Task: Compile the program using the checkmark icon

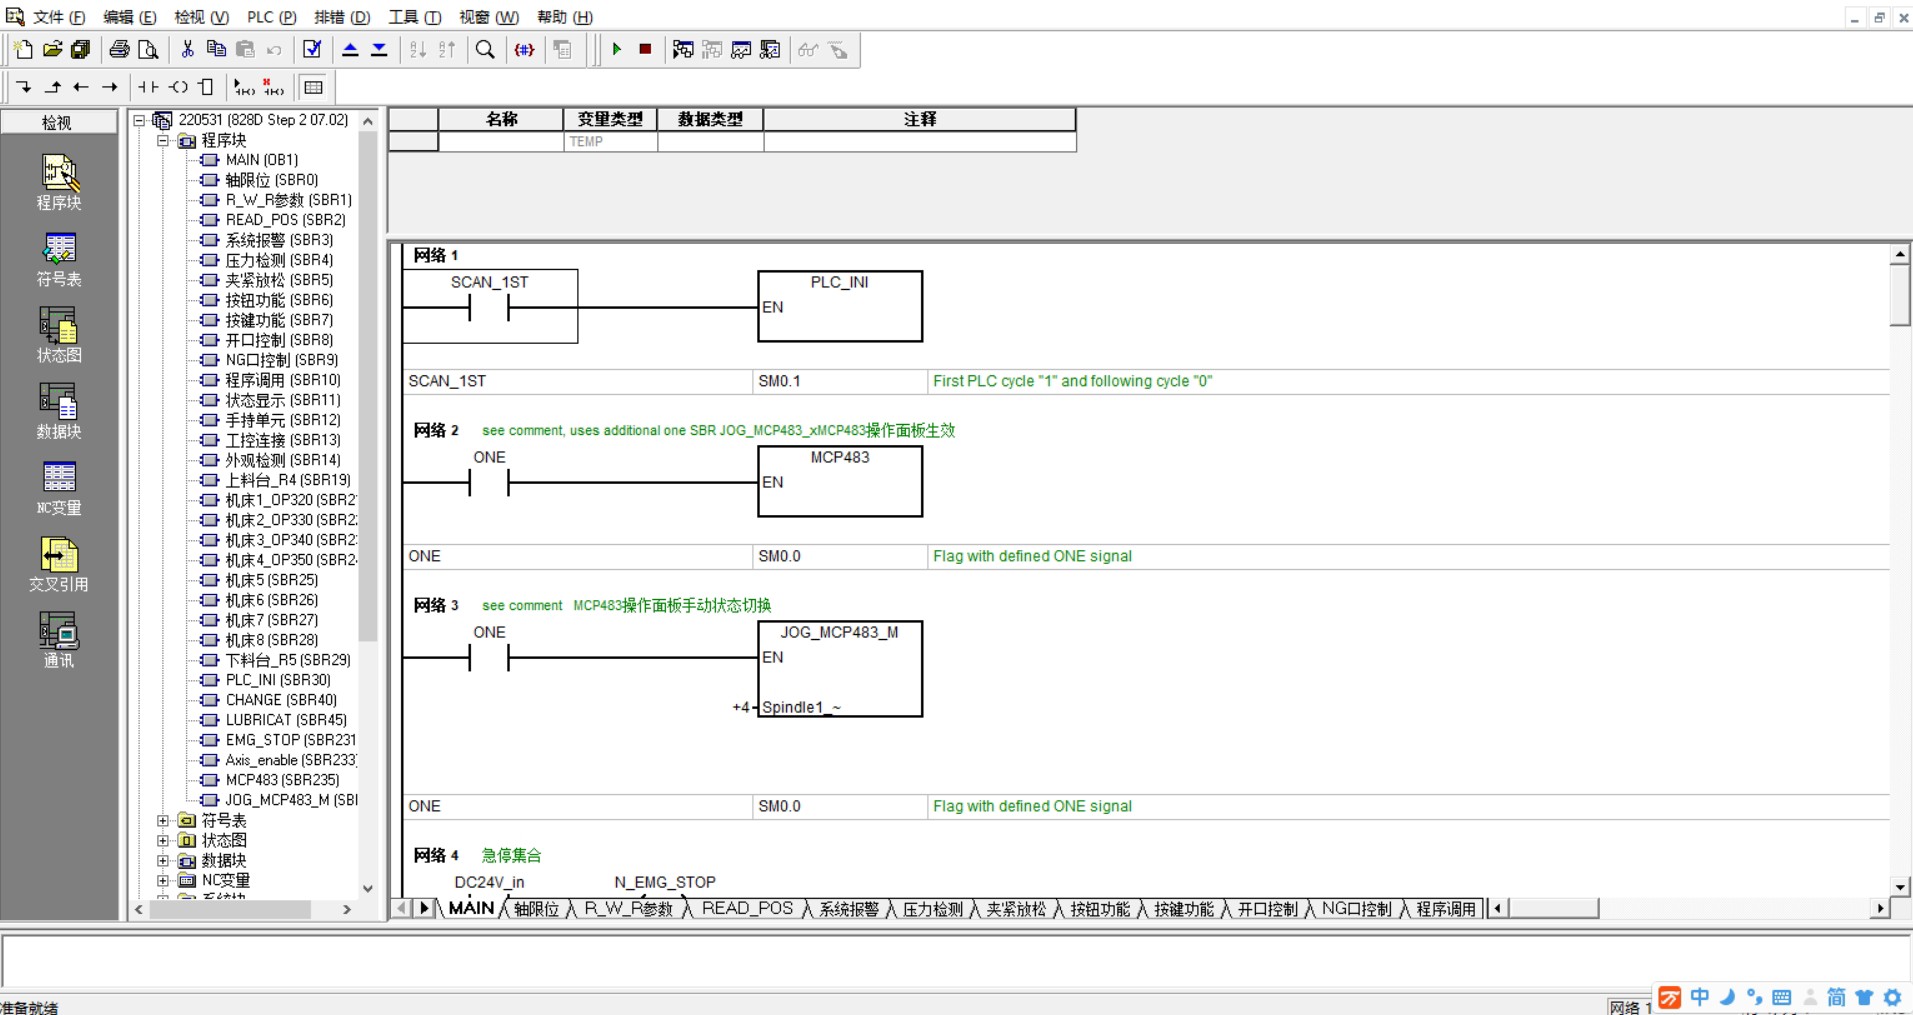Action: coord(312,49)
